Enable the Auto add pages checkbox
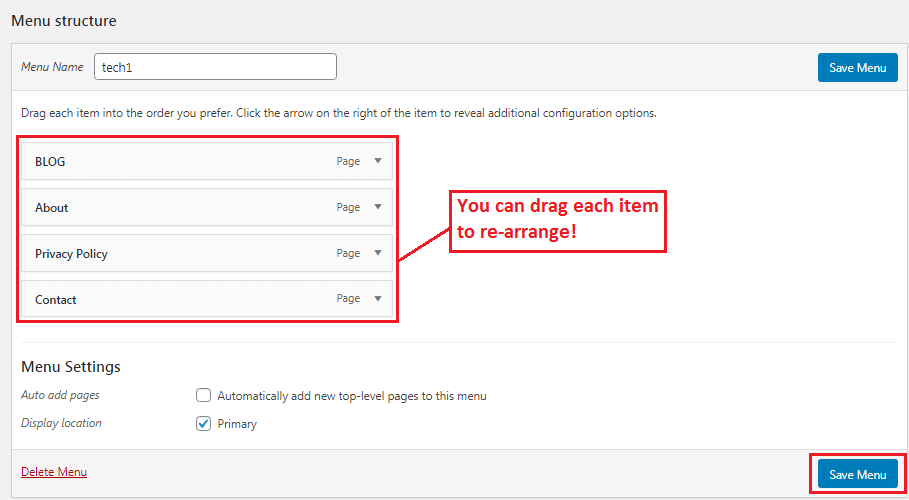 (x=204, y=395)
